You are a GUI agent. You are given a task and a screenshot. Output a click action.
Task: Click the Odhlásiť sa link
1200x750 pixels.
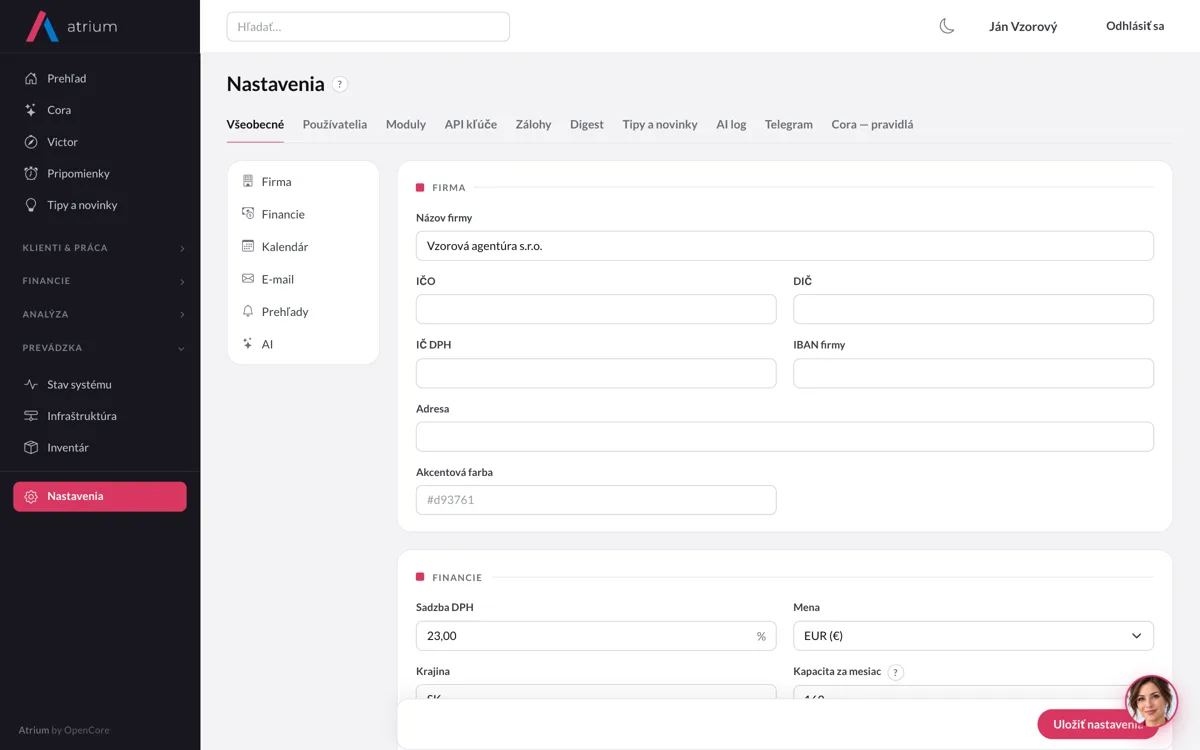[1135, 26]
